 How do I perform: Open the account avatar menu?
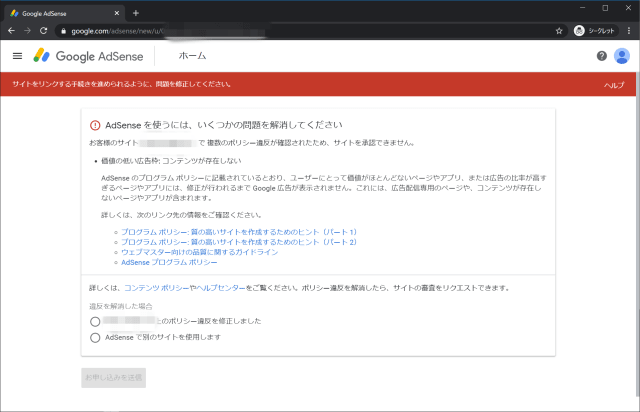[x=622, y=56]
